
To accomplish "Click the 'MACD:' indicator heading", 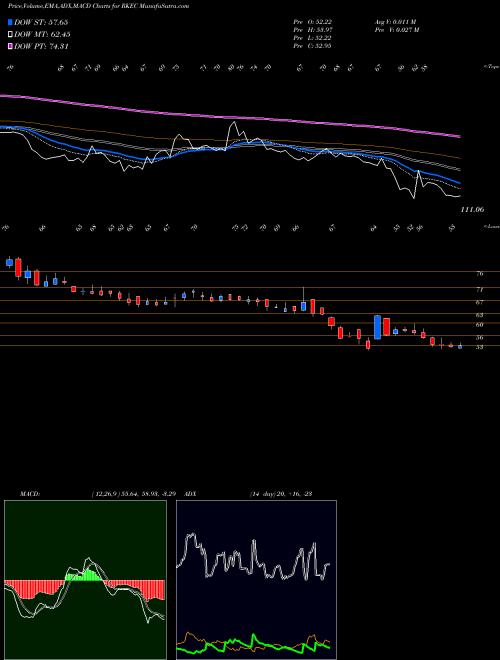I will tap(29, 494).
